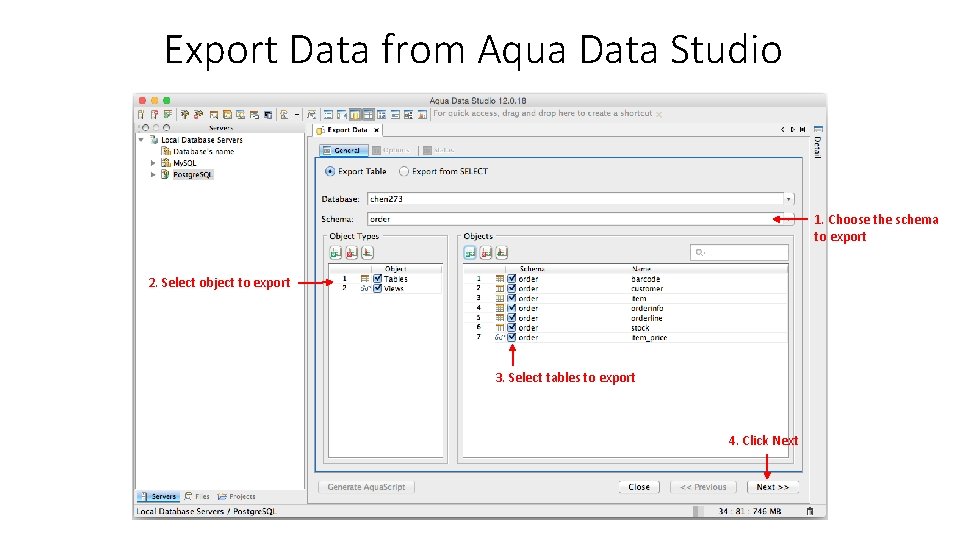Select the Export from SELECT radio button

point(403,171)
